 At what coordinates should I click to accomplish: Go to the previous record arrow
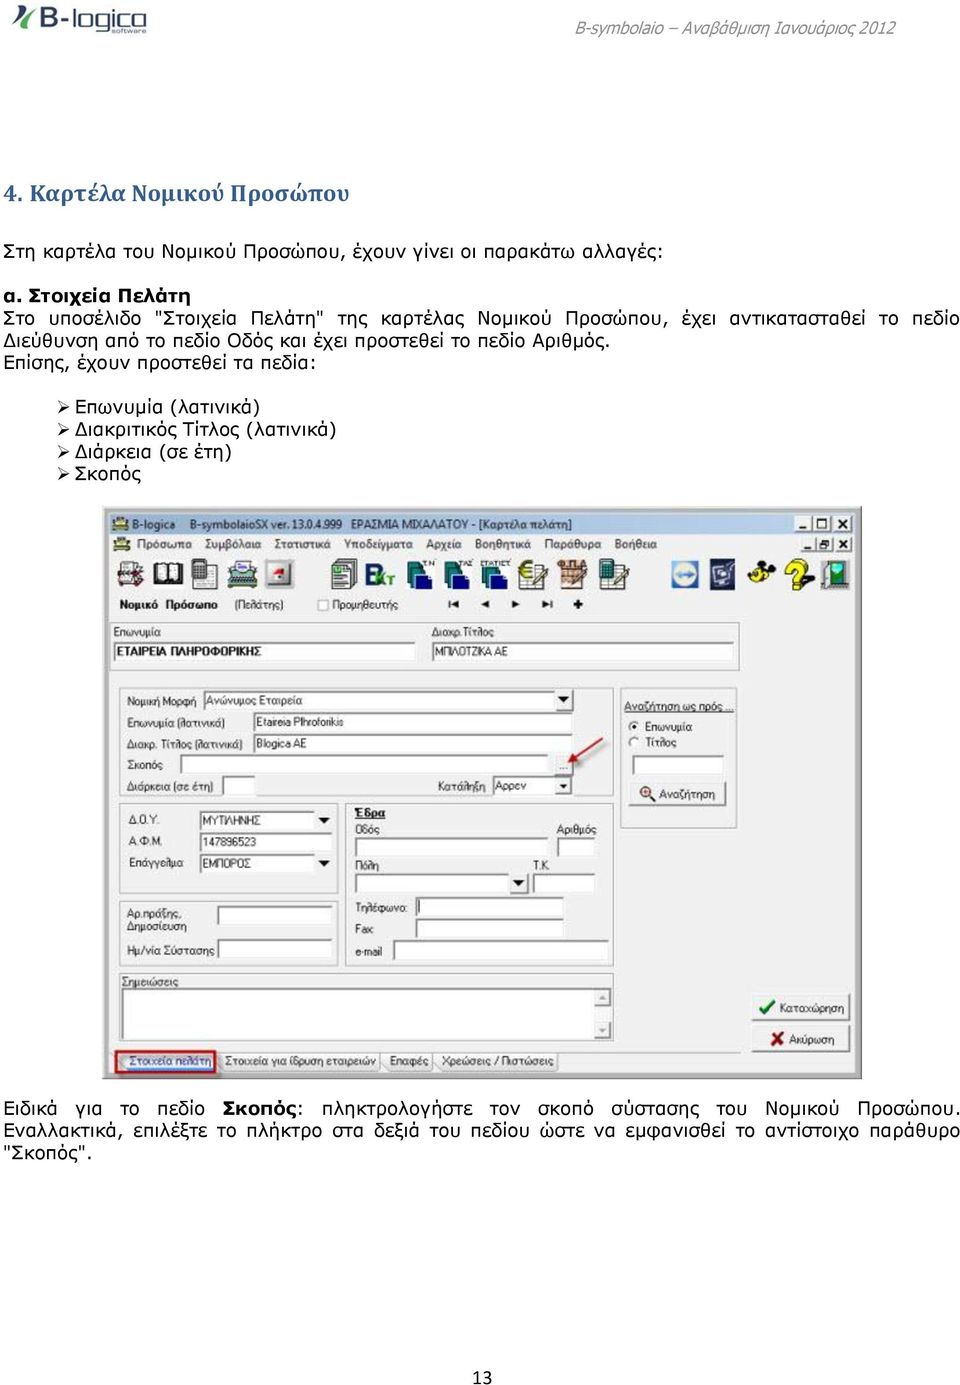click(x=485, y=605)
